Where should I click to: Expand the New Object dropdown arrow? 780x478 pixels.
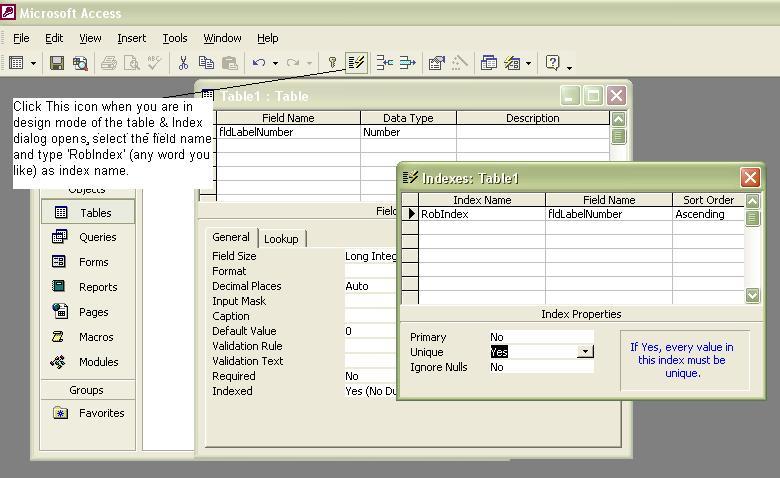pos(529,63)
